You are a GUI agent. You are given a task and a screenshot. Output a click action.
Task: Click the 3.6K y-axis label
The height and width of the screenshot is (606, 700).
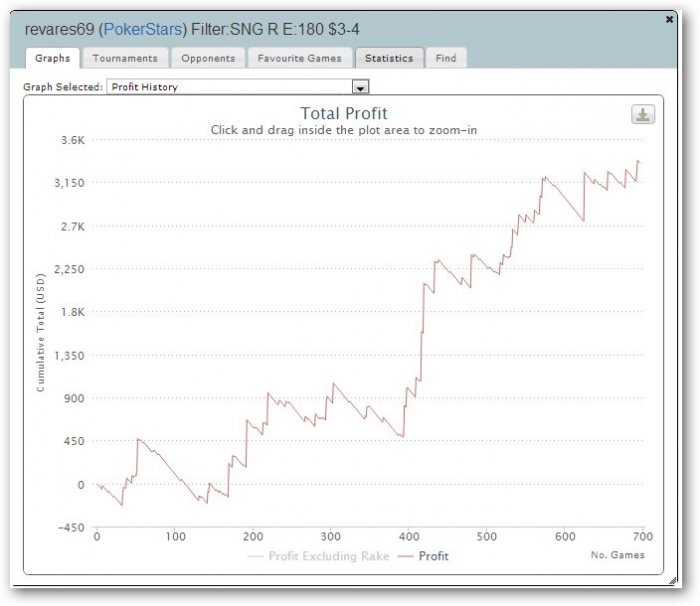[73, 140]
